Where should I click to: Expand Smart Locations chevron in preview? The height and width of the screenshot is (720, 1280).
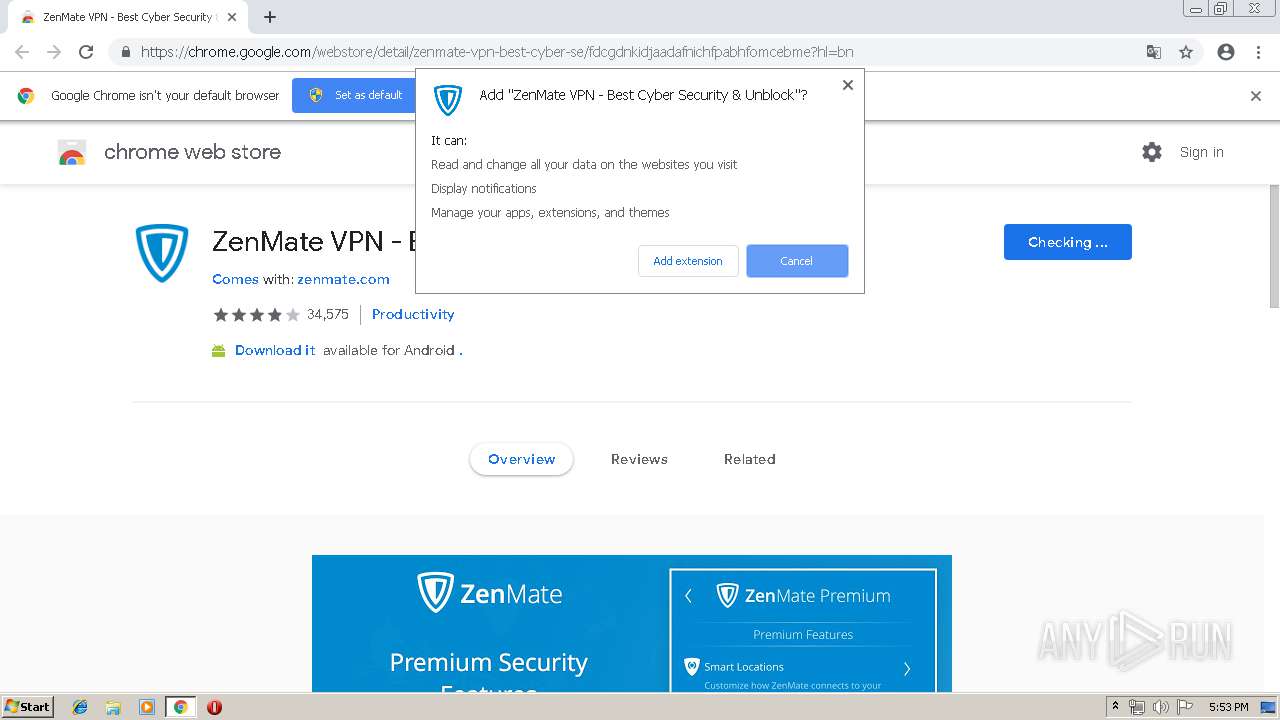click(x=907, y=668)
